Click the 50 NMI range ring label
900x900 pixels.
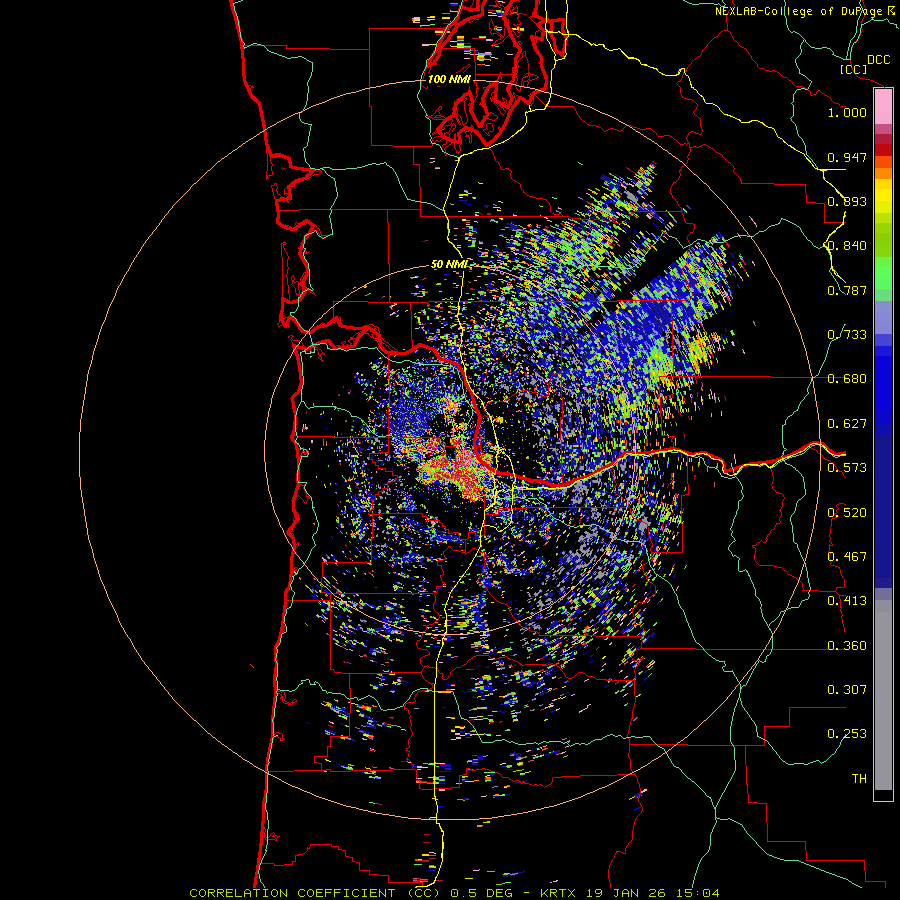click(449, 265)
